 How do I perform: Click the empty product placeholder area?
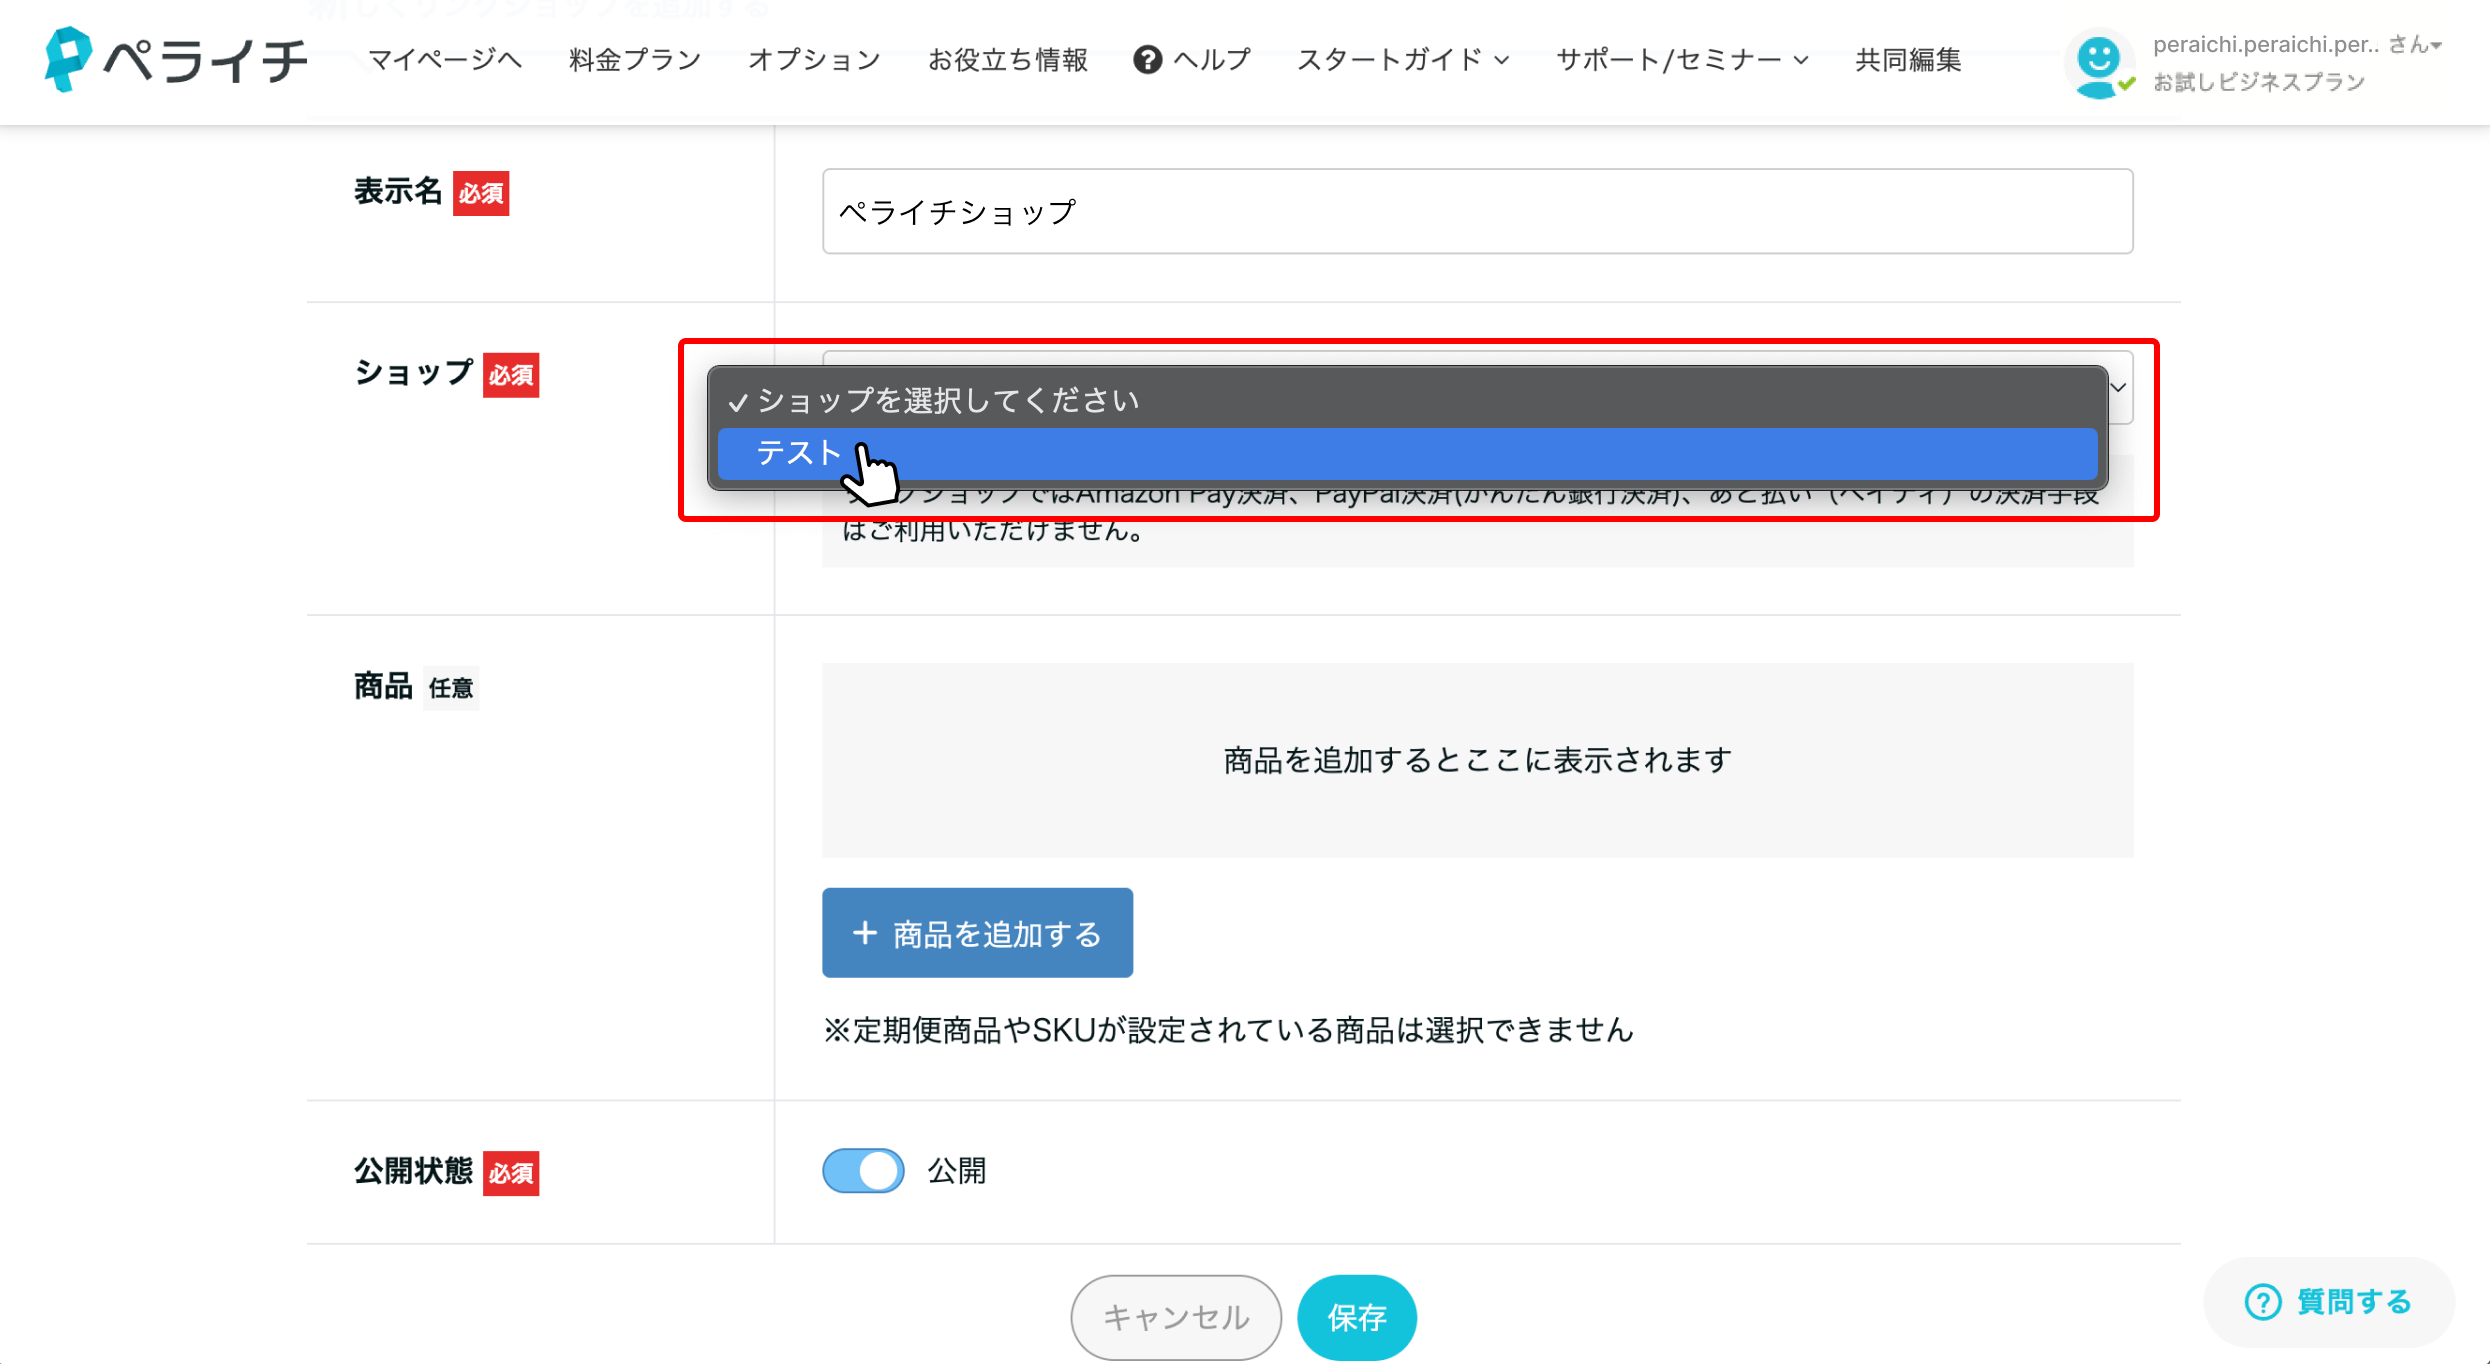1477,760
